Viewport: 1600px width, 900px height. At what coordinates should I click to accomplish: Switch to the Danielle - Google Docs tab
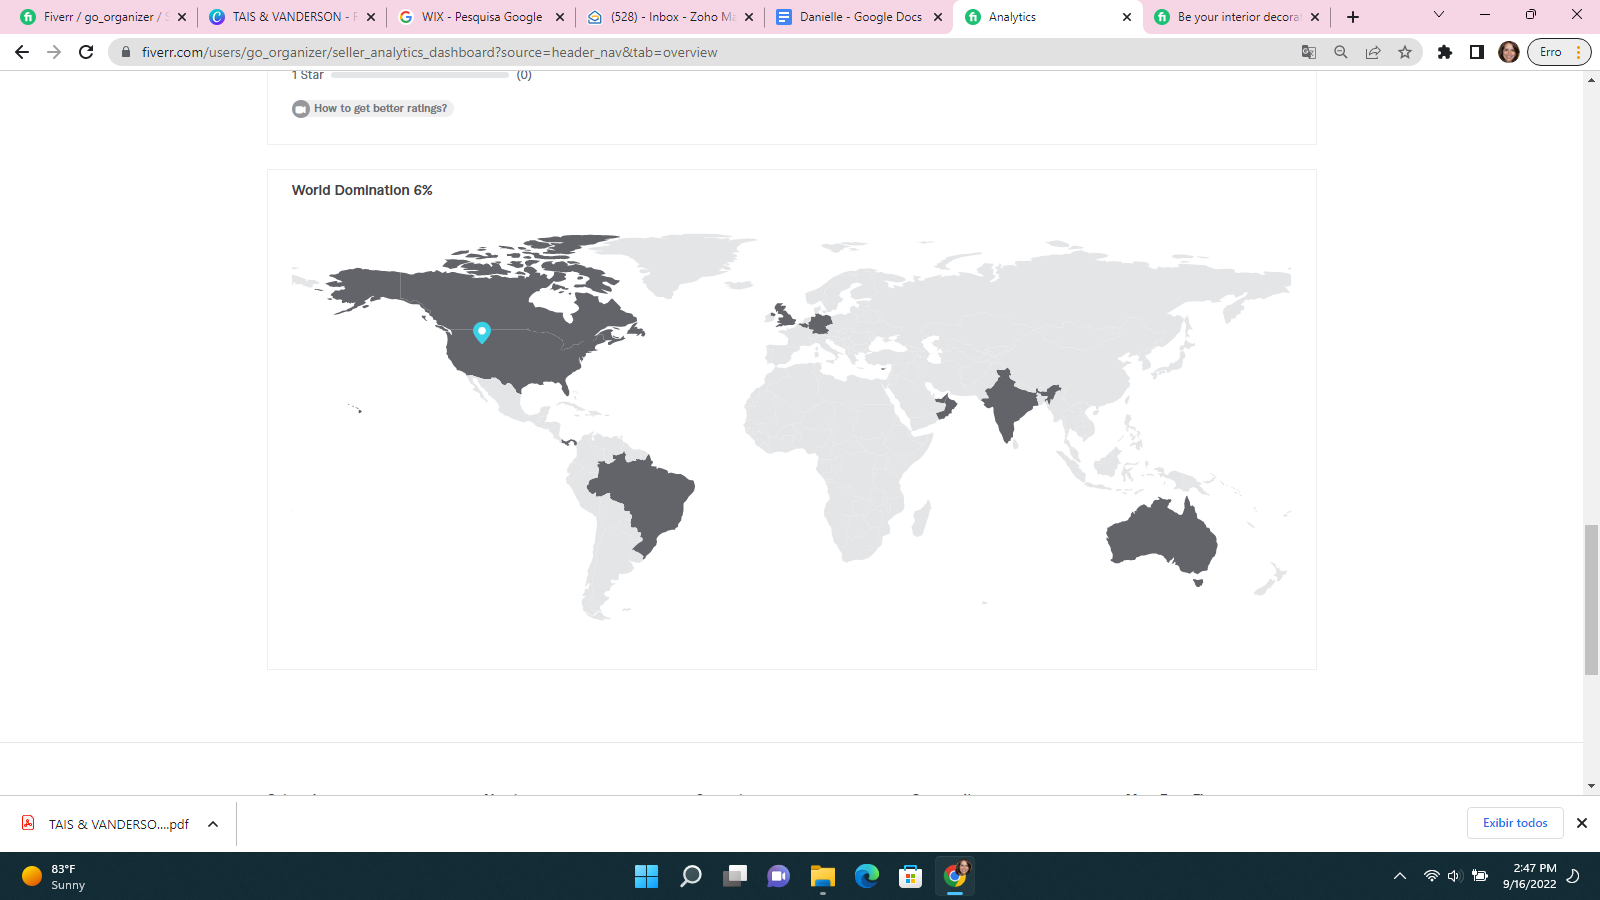point(860,17)
